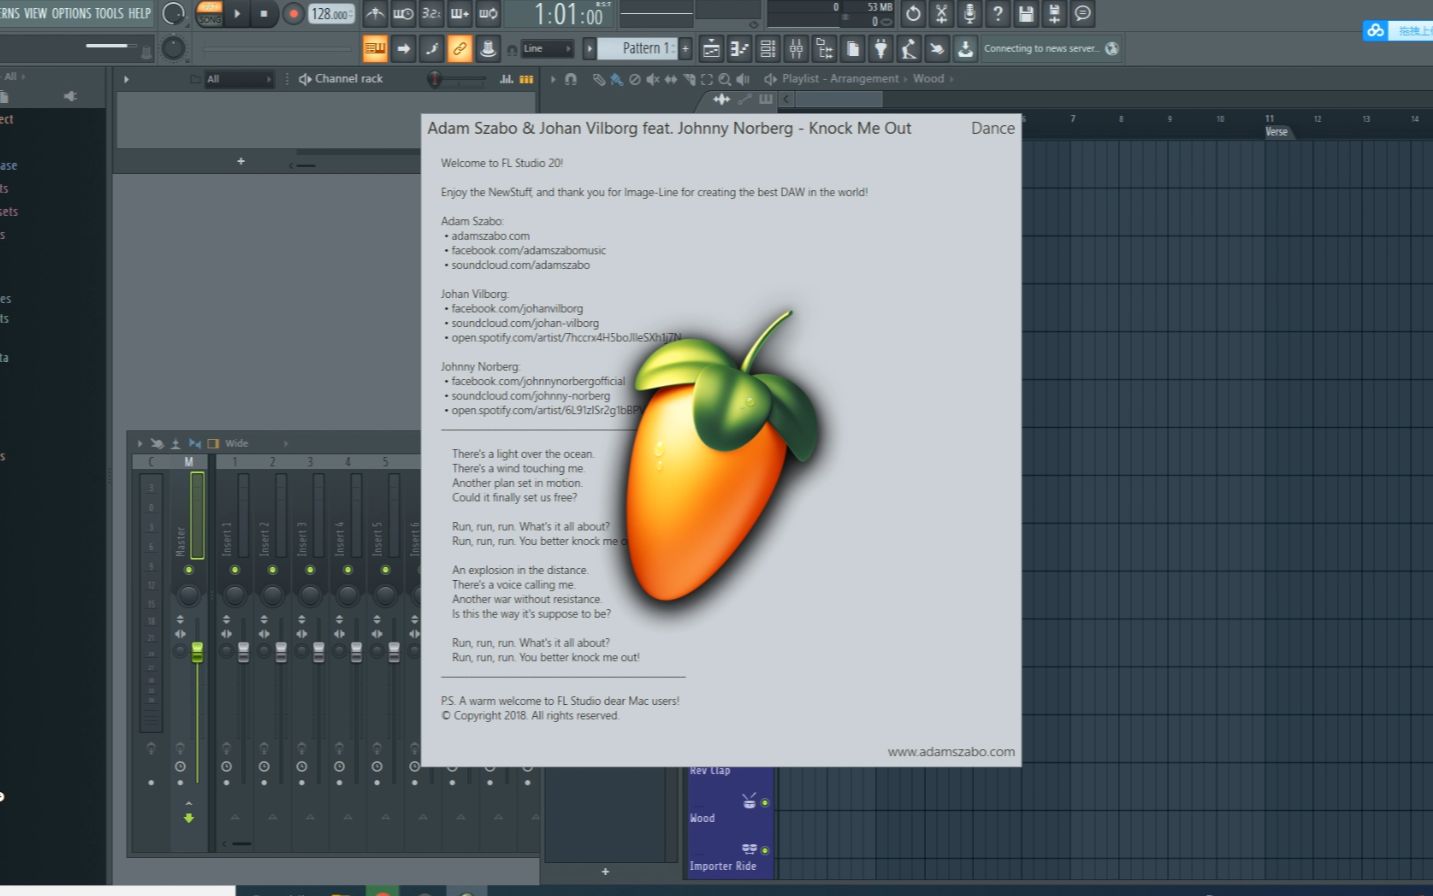Toggle wait for input to start playing
This screenshot has width=1433, height=896.
pyautogui.click(x=403, y=14)
